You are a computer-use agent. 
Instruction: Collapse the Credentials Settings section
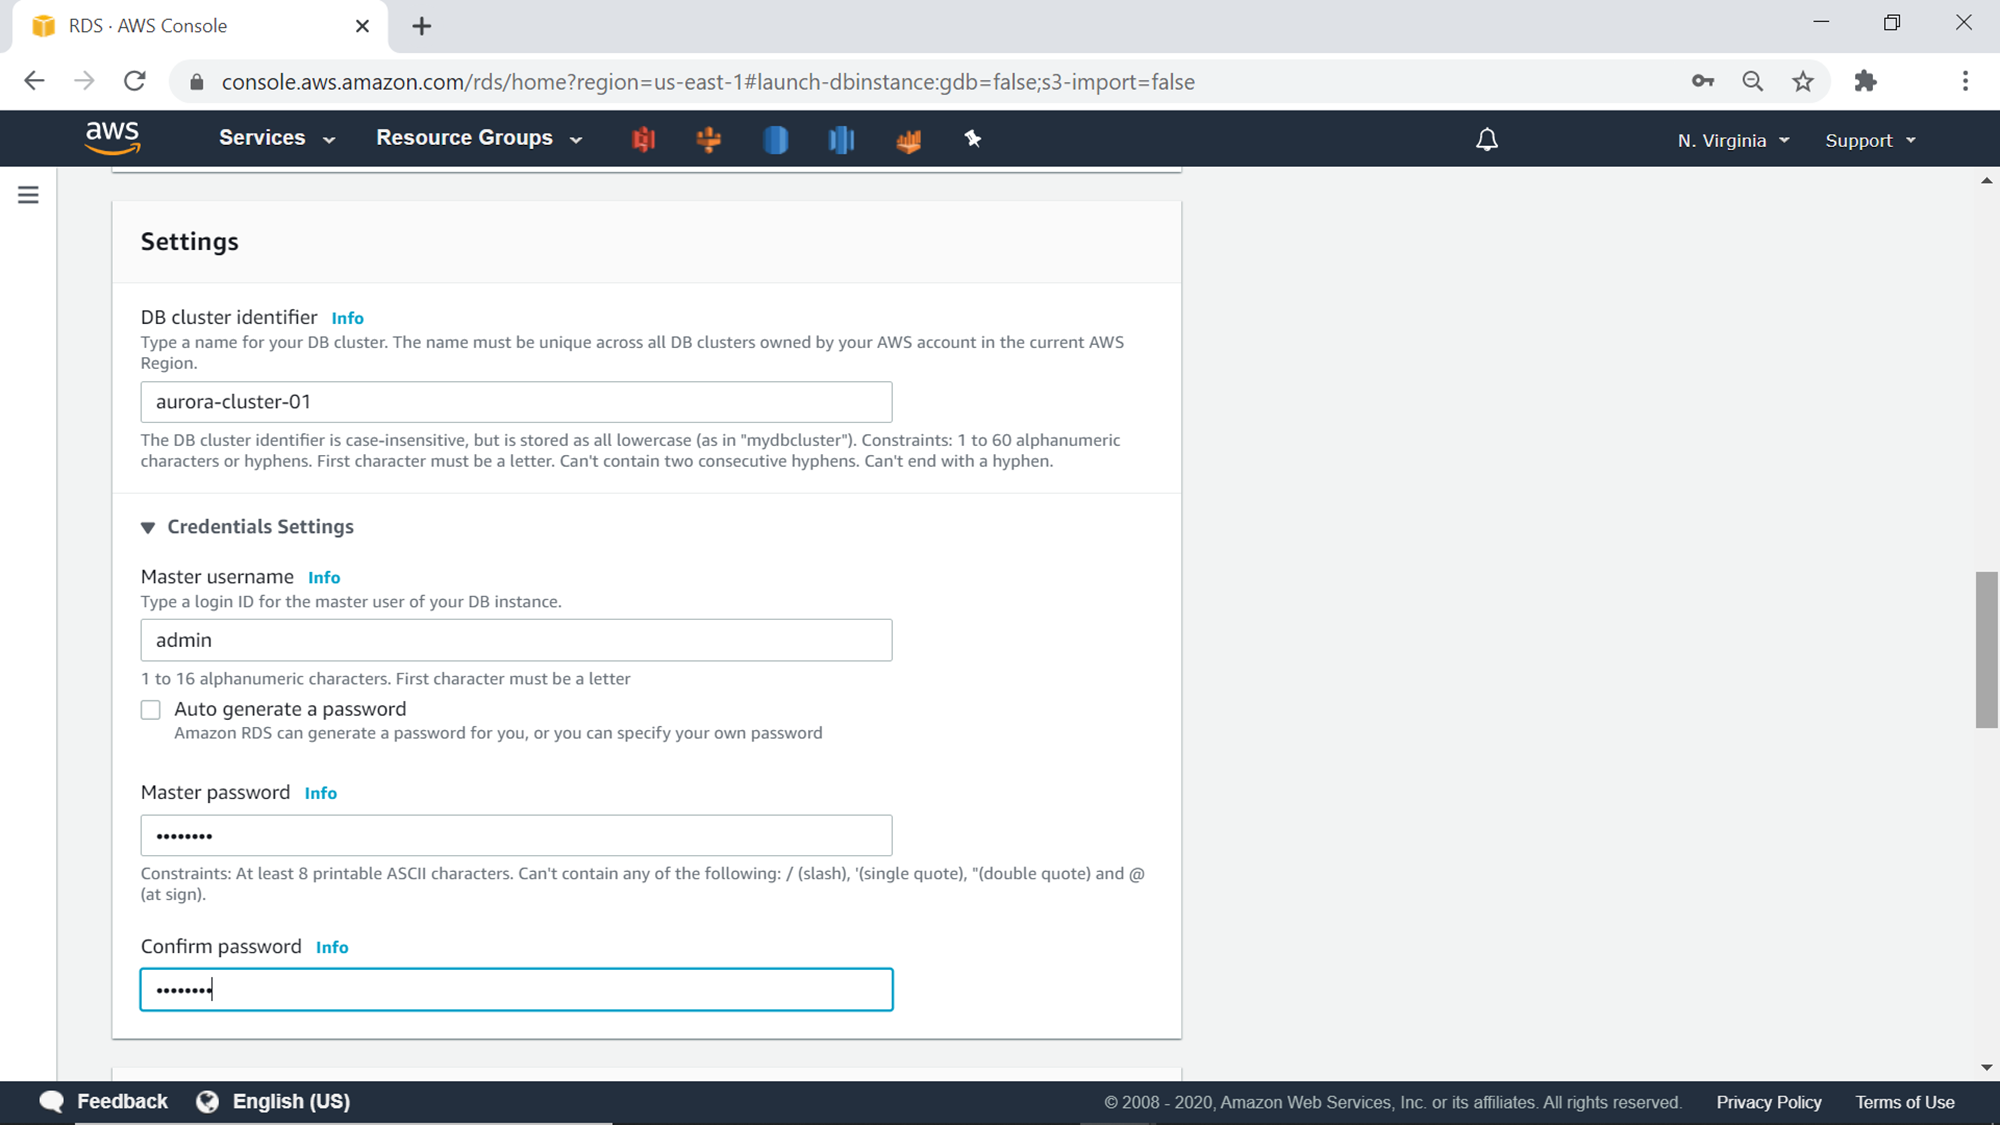148,527
